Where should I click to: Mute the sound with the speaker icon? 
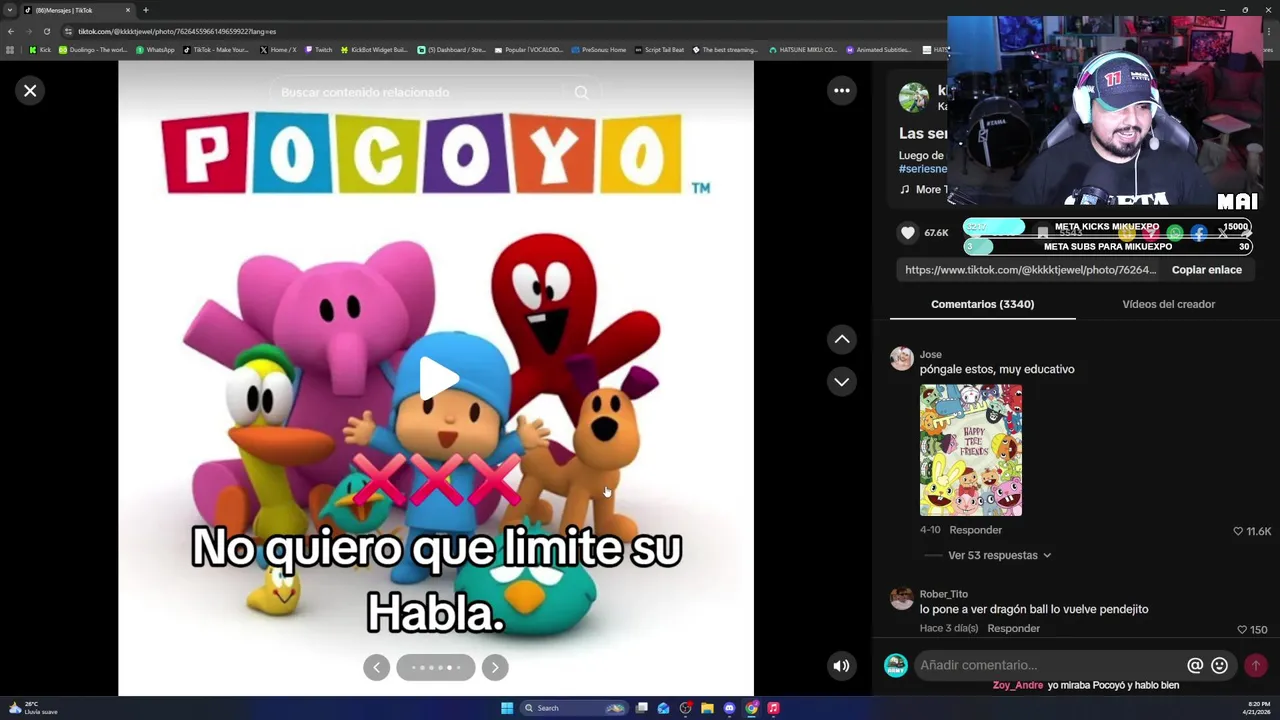(x=842, y=666)
